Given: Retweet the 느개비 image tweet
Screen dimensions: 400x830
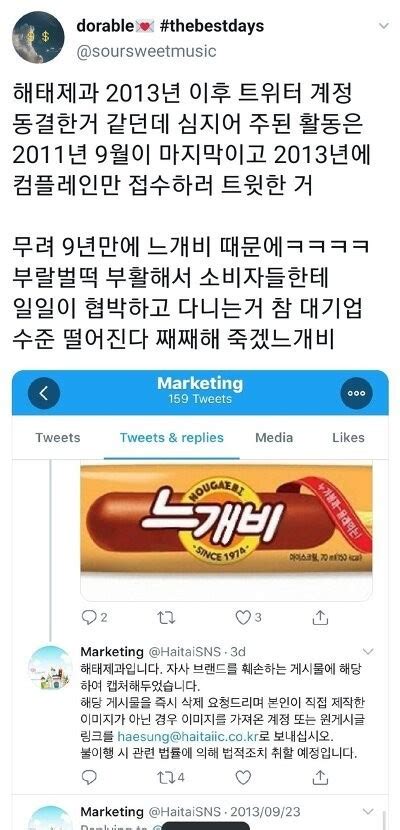Looking at the screenshot, I should [166, 617].
